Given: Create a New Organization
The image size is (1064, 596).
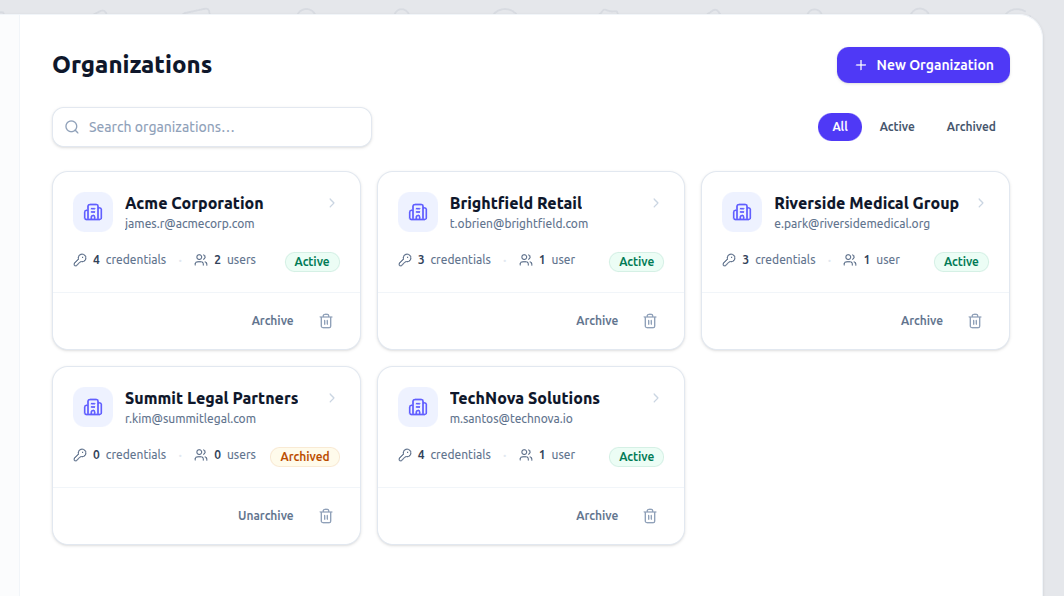Looking at the screenshot, I should click(x=923, y=65).
